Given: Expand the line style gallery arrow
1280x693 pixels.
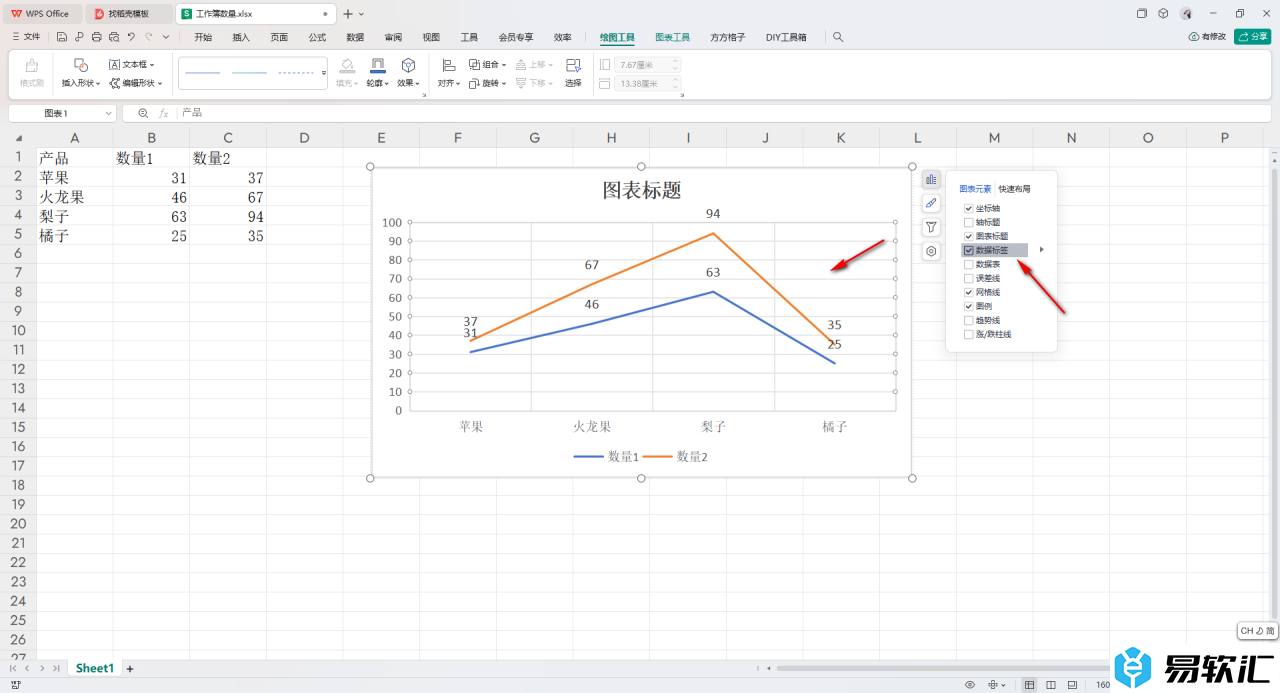Looking at the screenshot, I should pyautogui.click(x=323, y=73).
